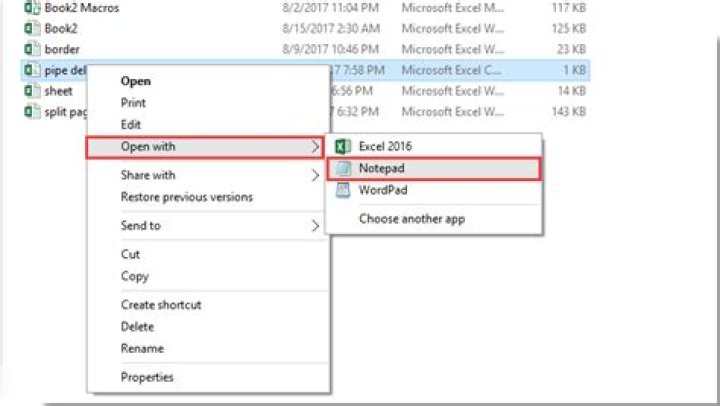Click the sheet Excel file icon
The width and height of the screenshot is (720, 406).
(32, 90)
